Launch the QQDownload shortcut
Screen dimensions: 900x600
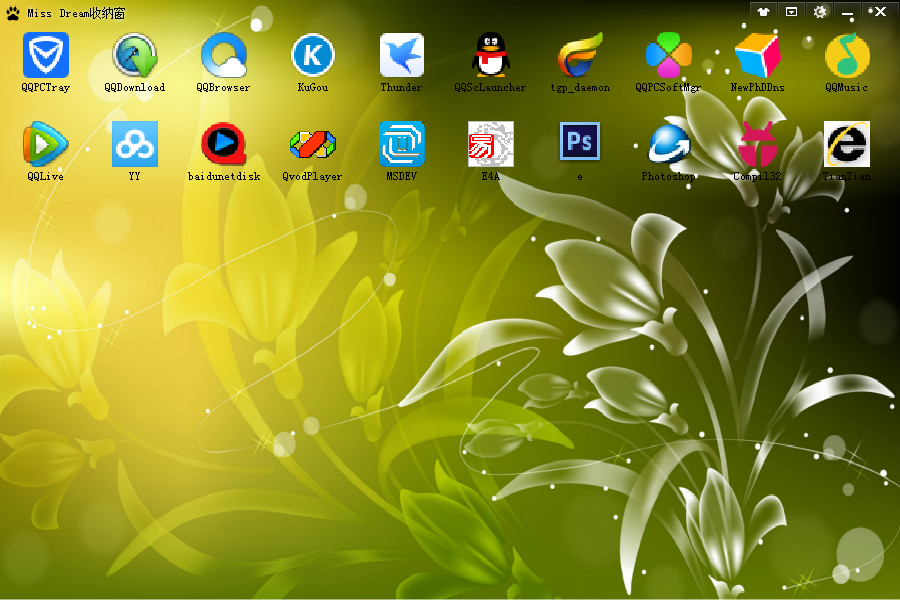pos(135,55)
